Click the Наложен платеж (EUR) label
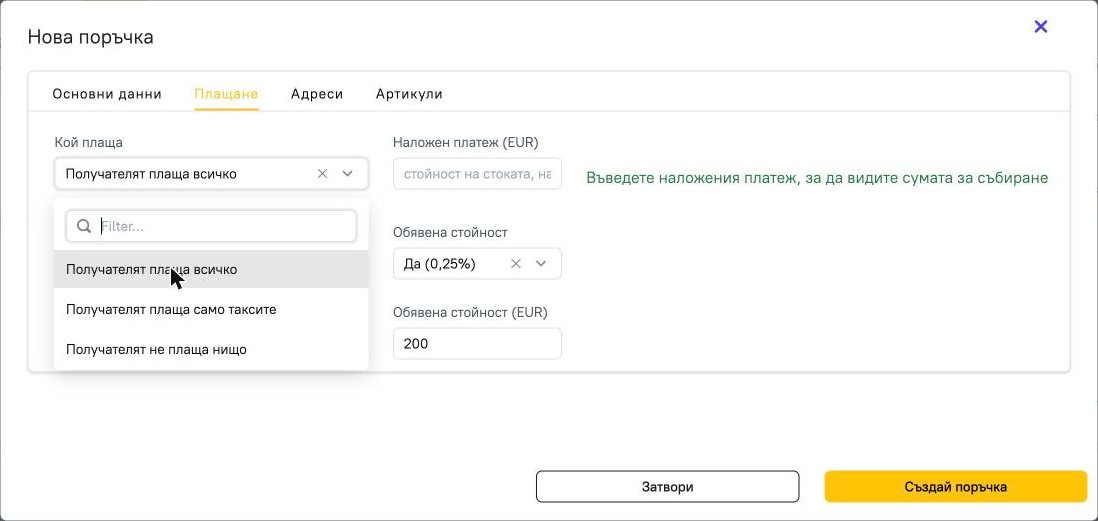Screen dimensions: 1098x521 pyautogui.click(x=466, y=142)
